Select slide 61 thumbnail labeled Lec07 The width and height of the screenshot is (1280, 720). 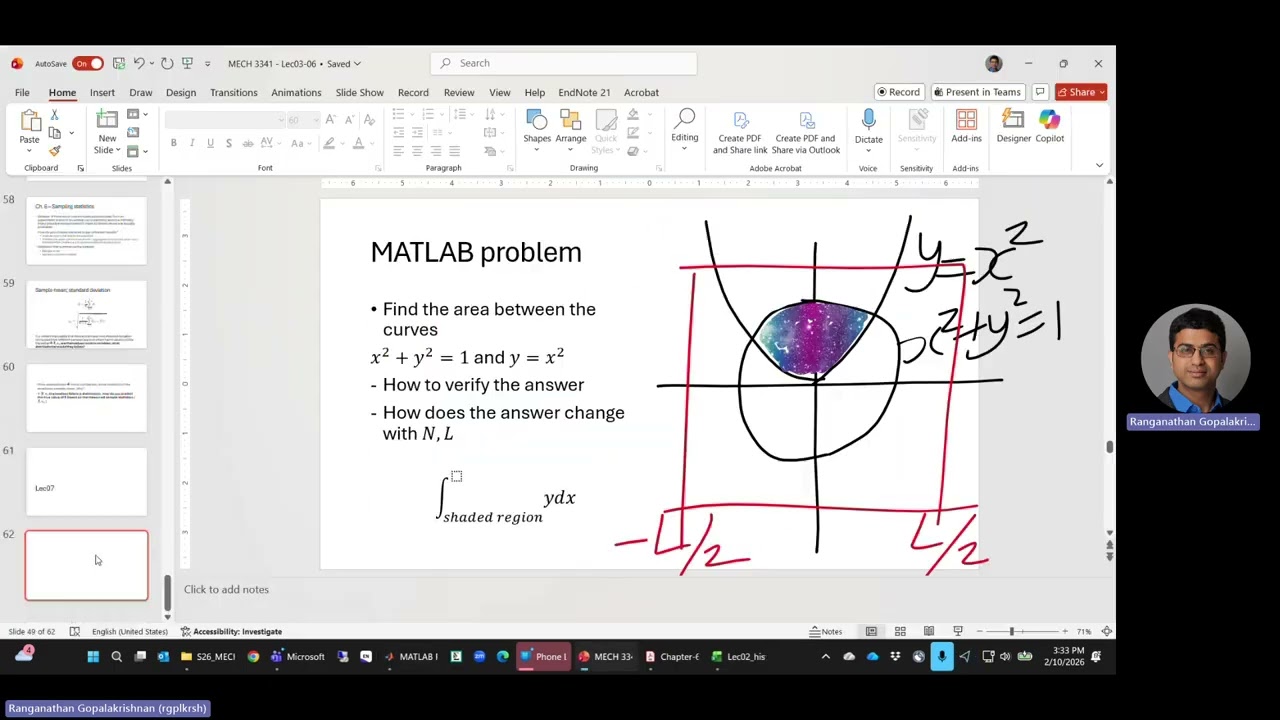tap(86, 482)
